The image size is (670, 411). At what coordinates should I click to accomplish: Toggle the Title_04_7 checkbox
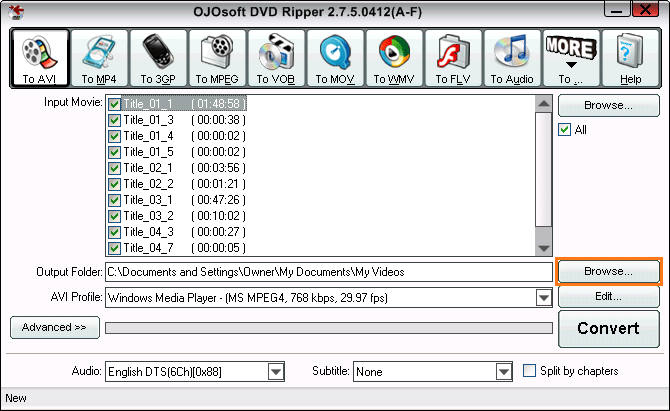tap(114, 248)
